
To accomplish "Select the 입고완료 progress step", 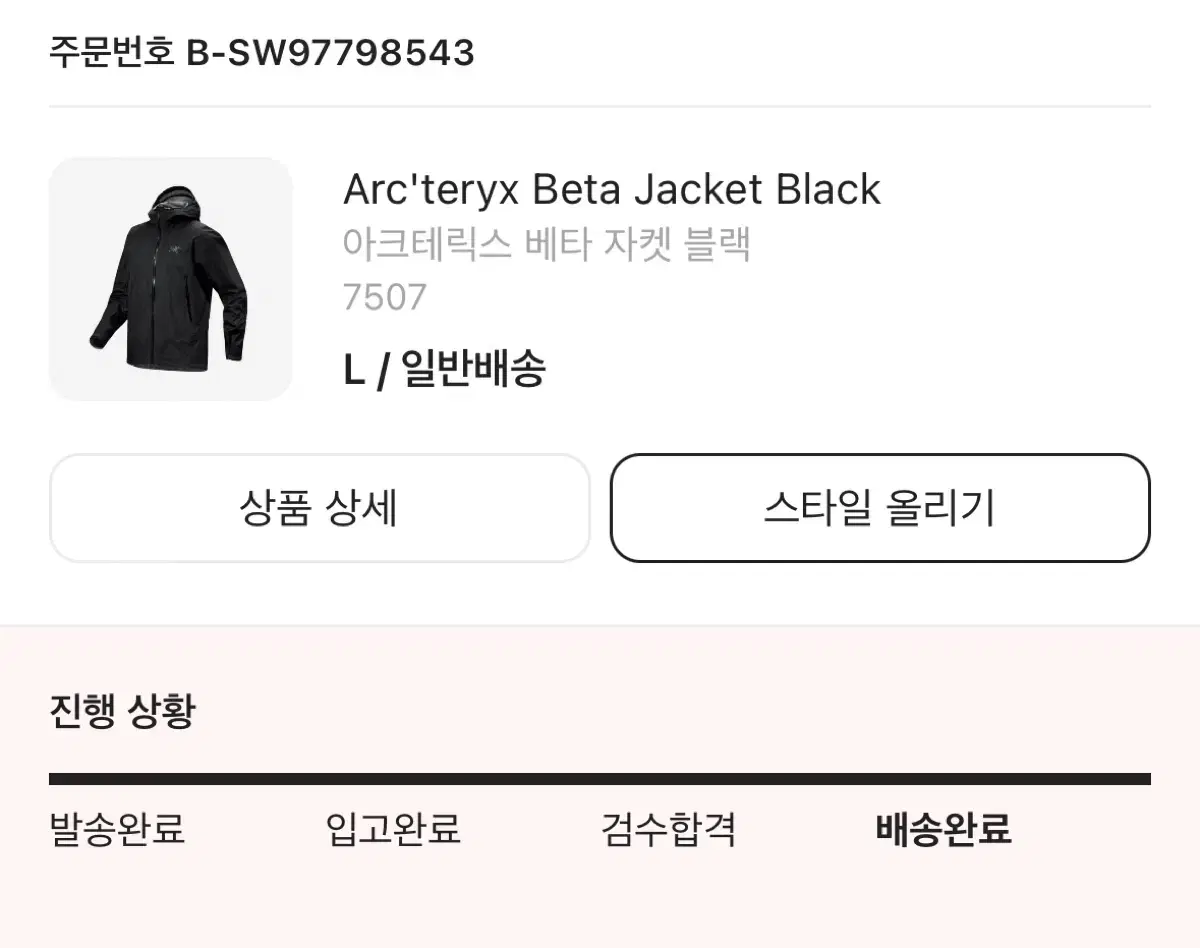I will click(393, 829).
